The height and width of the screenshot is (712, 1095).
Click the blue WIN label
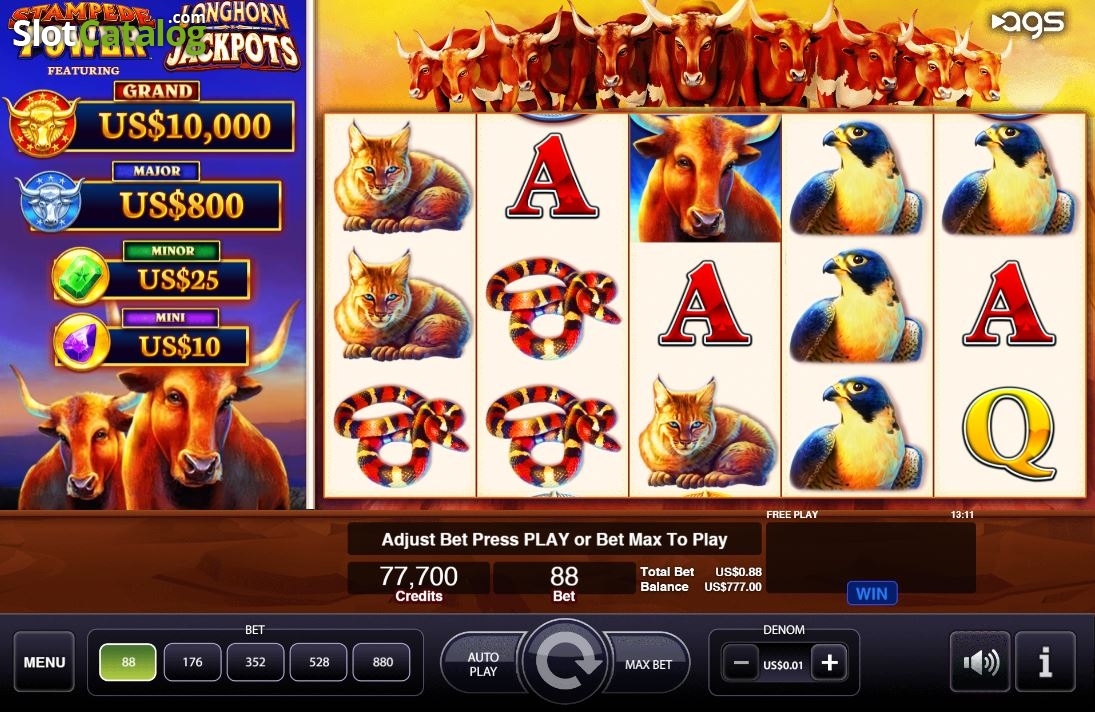coord(872,593)
